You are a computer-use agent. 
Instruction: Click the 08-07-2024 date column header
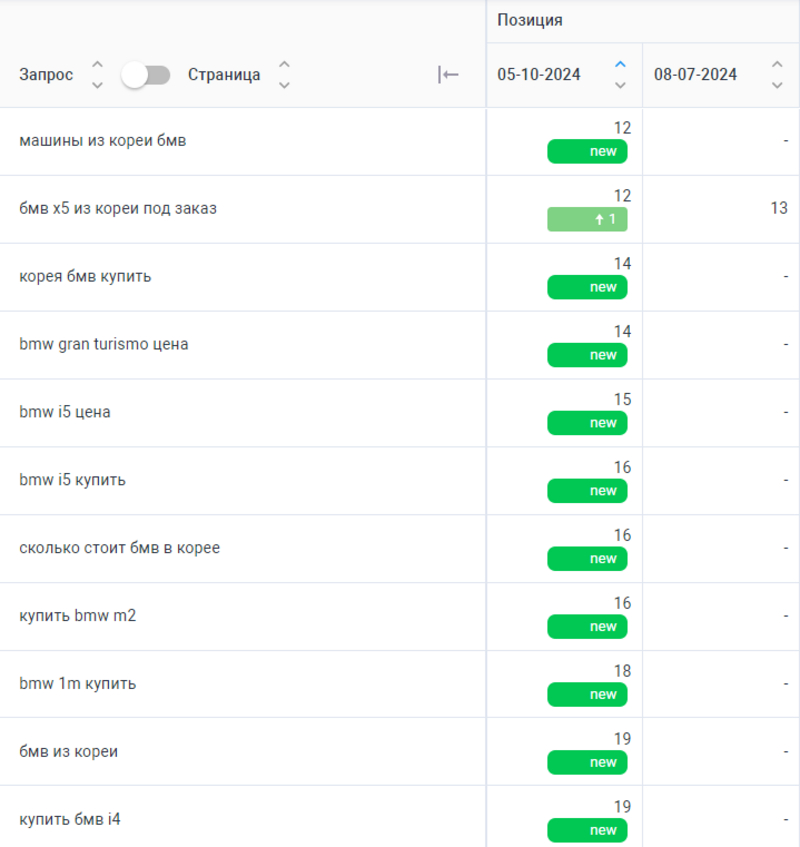[x=695, y=75]
